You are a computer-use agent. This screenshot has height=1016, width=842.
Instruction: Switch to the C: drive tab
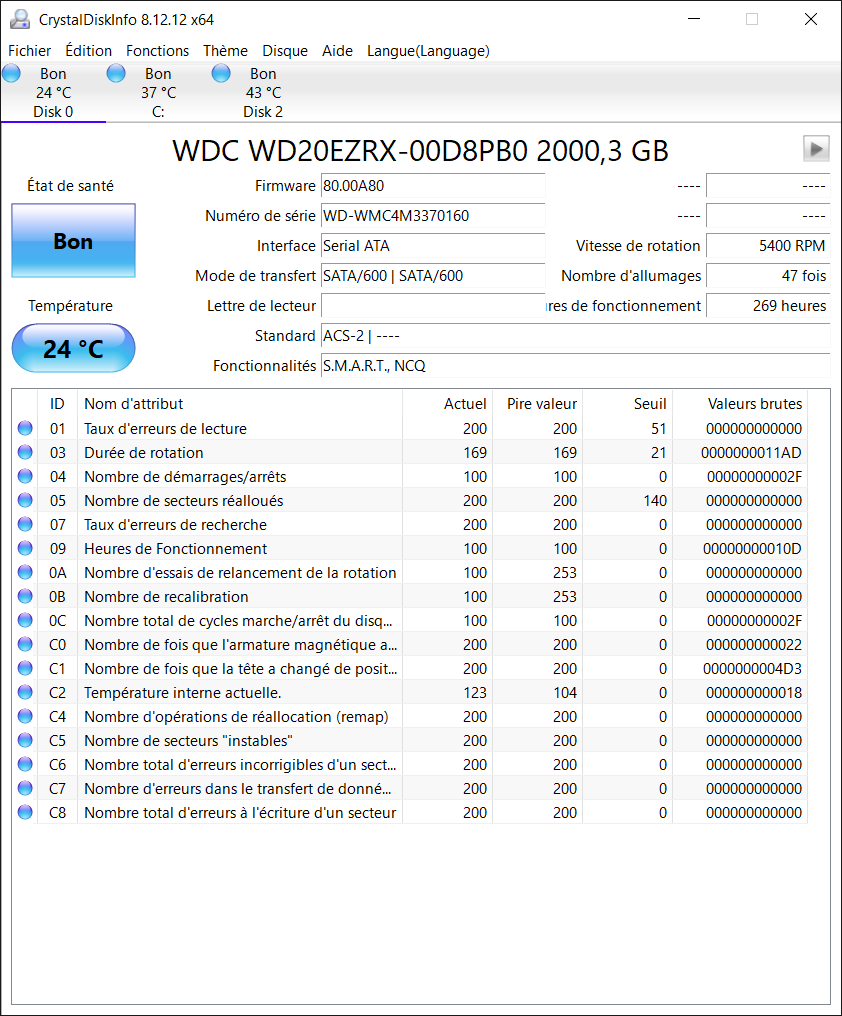coord(158,93)
